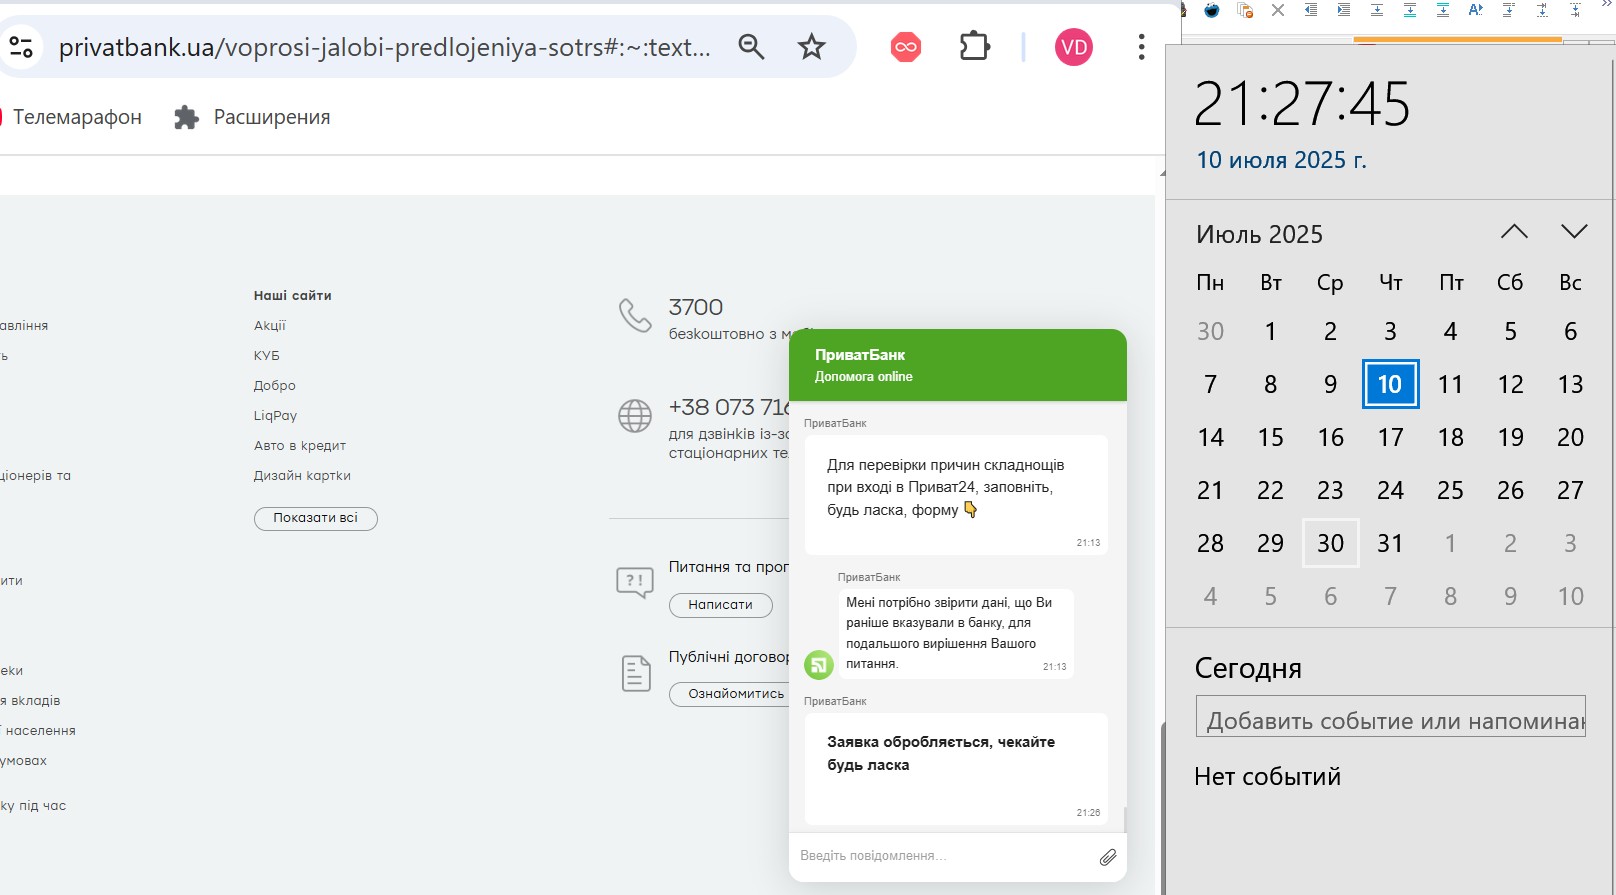Select July 1 in the calendar
The height and width of the screenshot is (895, 1616).
(1270, 331)
